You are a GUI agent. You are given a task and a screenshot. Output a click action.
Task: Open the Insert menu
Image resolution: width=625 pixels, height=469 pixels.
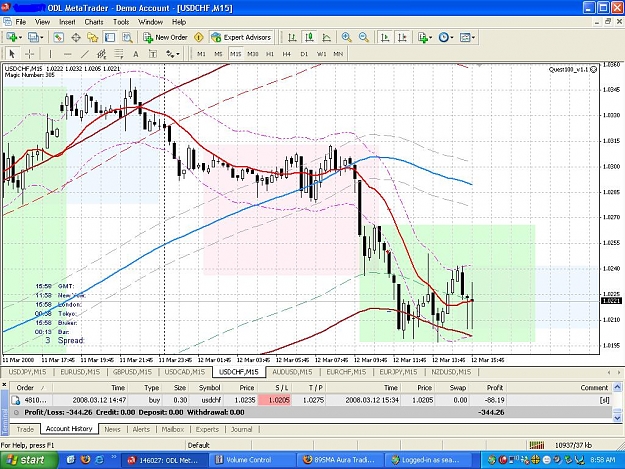[x=67, y=22]
